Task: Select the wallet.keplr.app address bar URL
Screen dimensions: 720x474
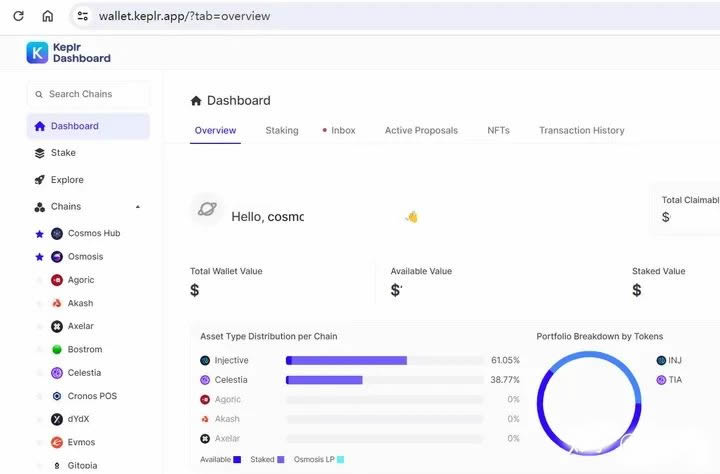Action: point(185,16)
